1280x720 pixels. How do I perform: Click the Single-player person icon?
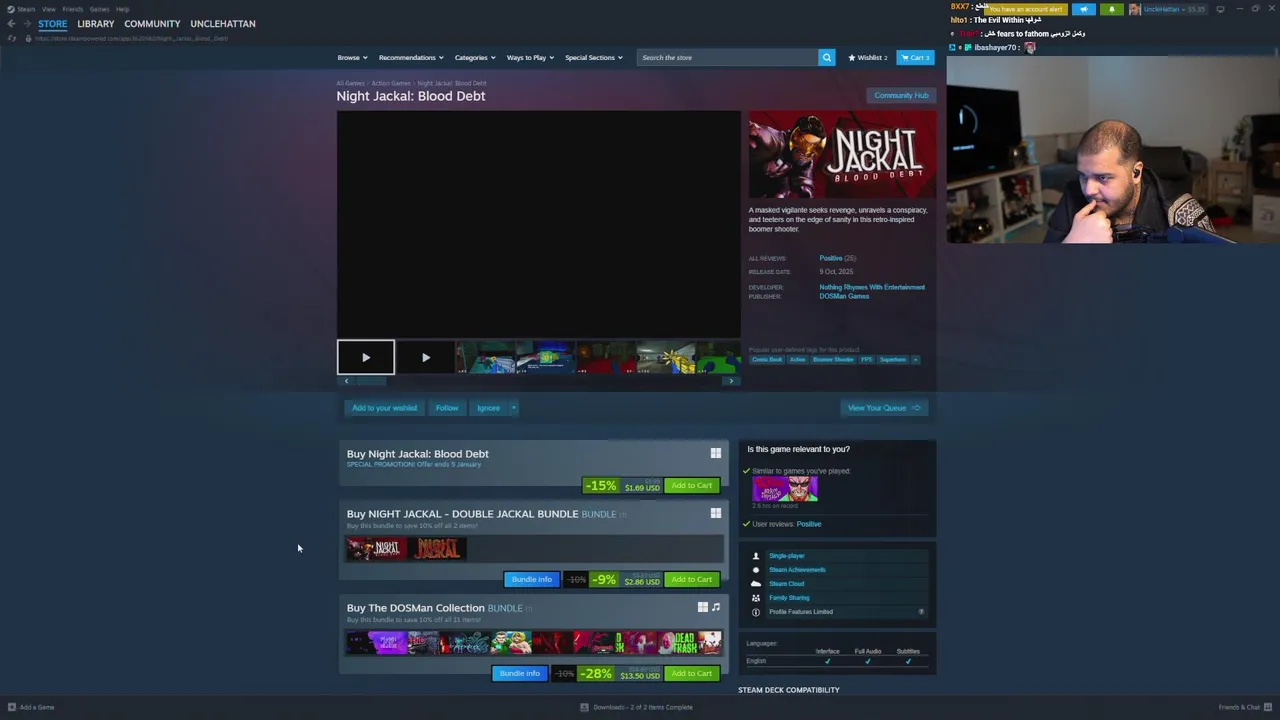pos(756,556)
